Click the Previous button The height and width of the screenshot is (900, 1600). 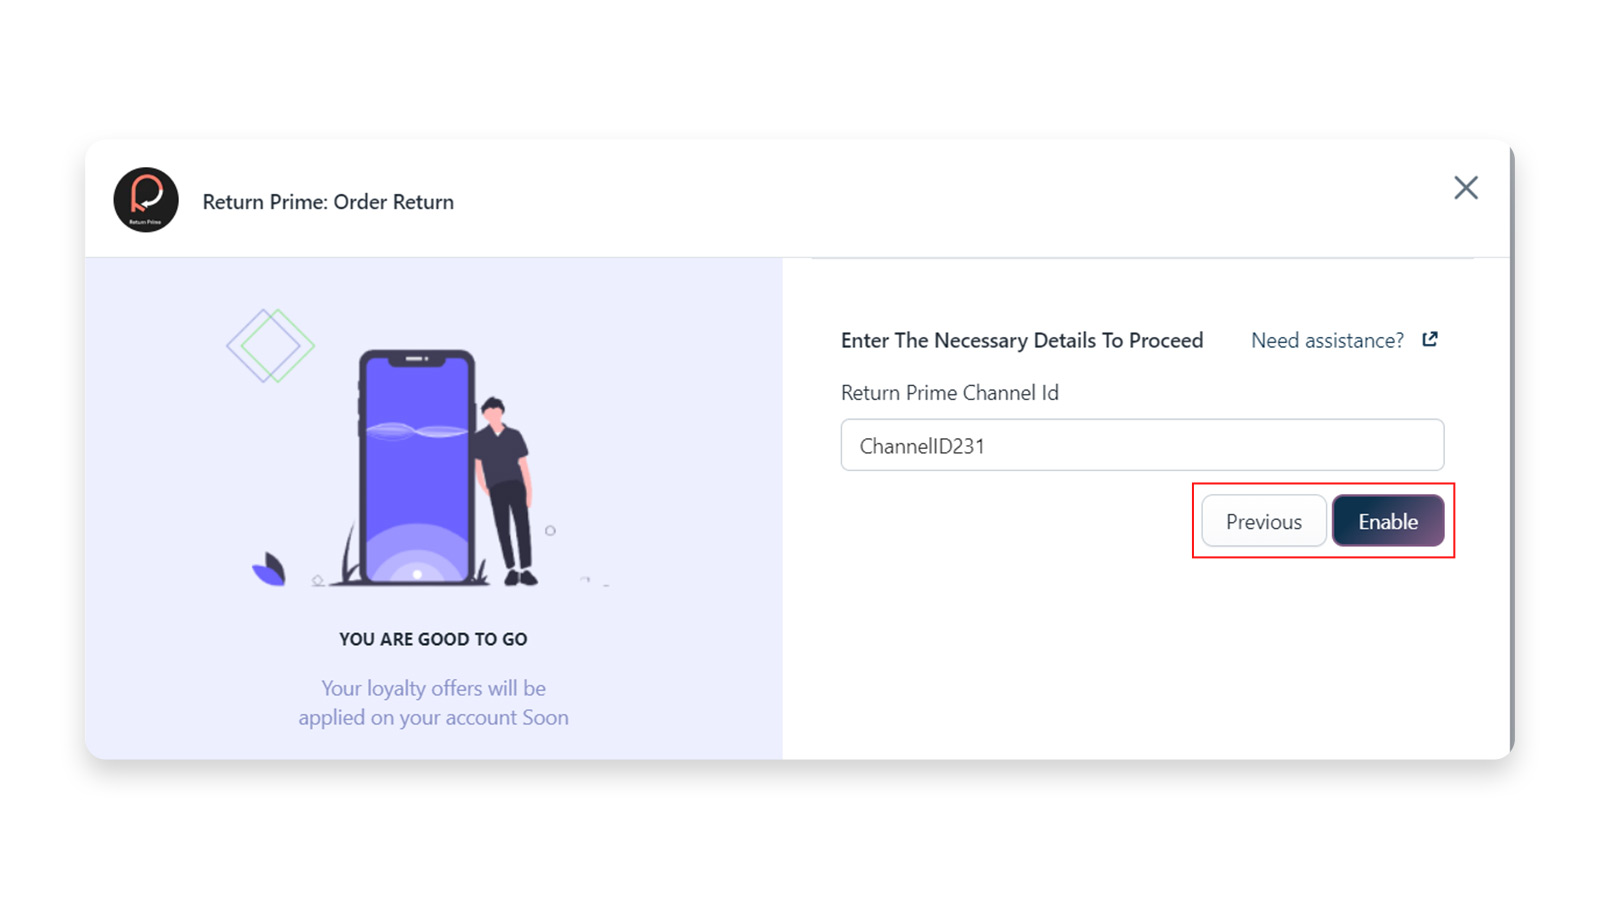pyautogui.click(x=1263, y=520)
